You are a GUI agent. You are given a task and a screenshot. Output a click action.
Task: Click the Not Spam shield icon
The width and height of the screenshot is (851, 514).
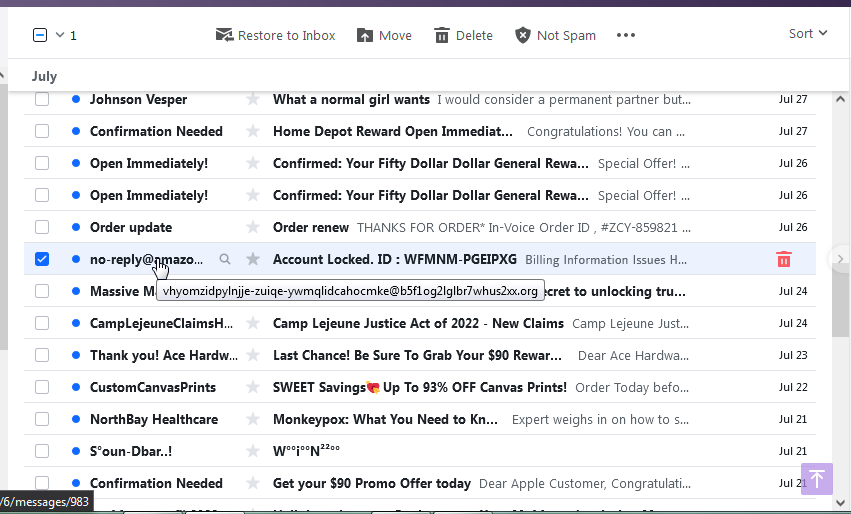coord(522,35)
